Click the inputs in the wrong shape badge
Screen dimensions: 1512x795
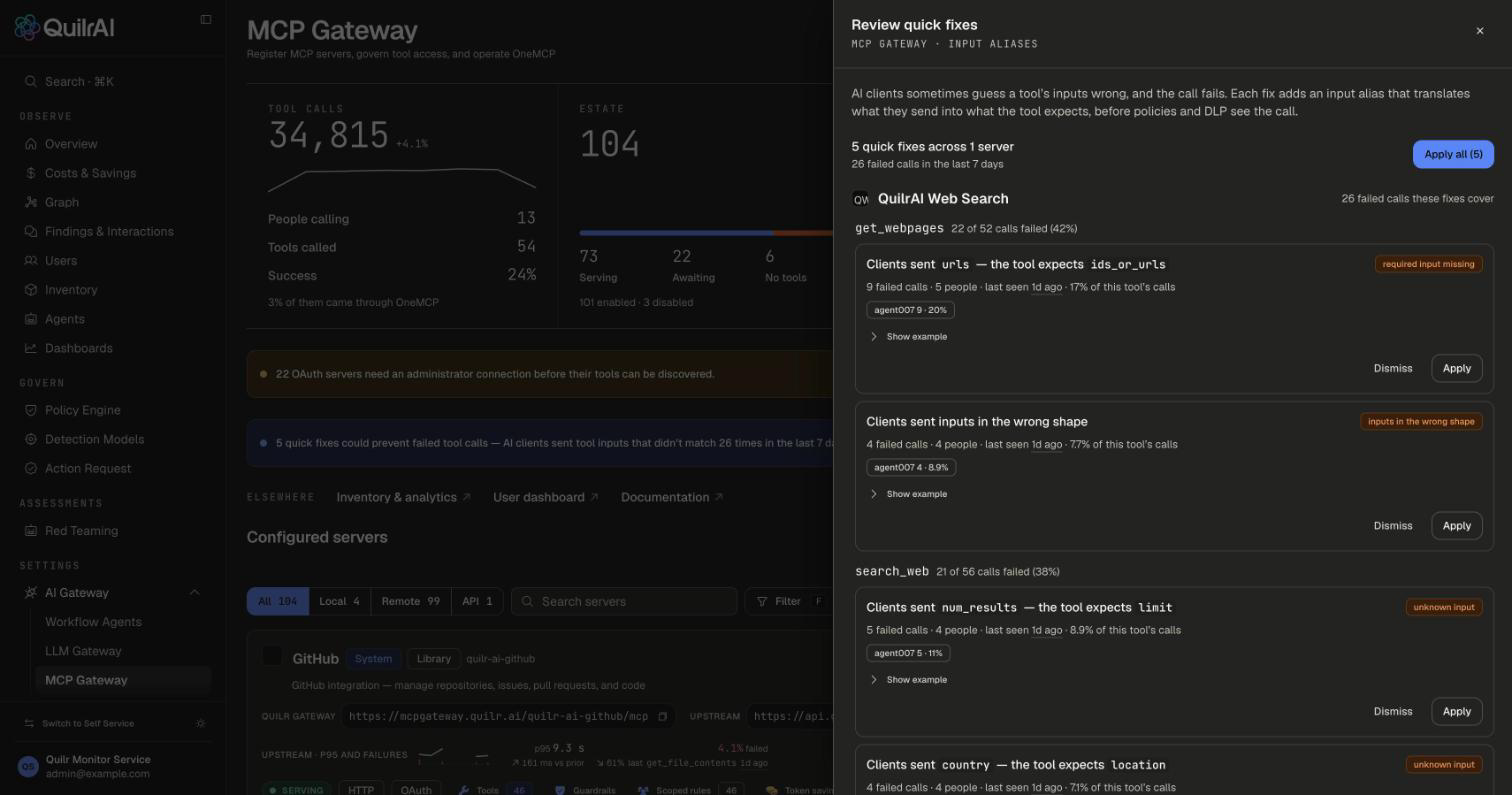[x=1421, y=421]
